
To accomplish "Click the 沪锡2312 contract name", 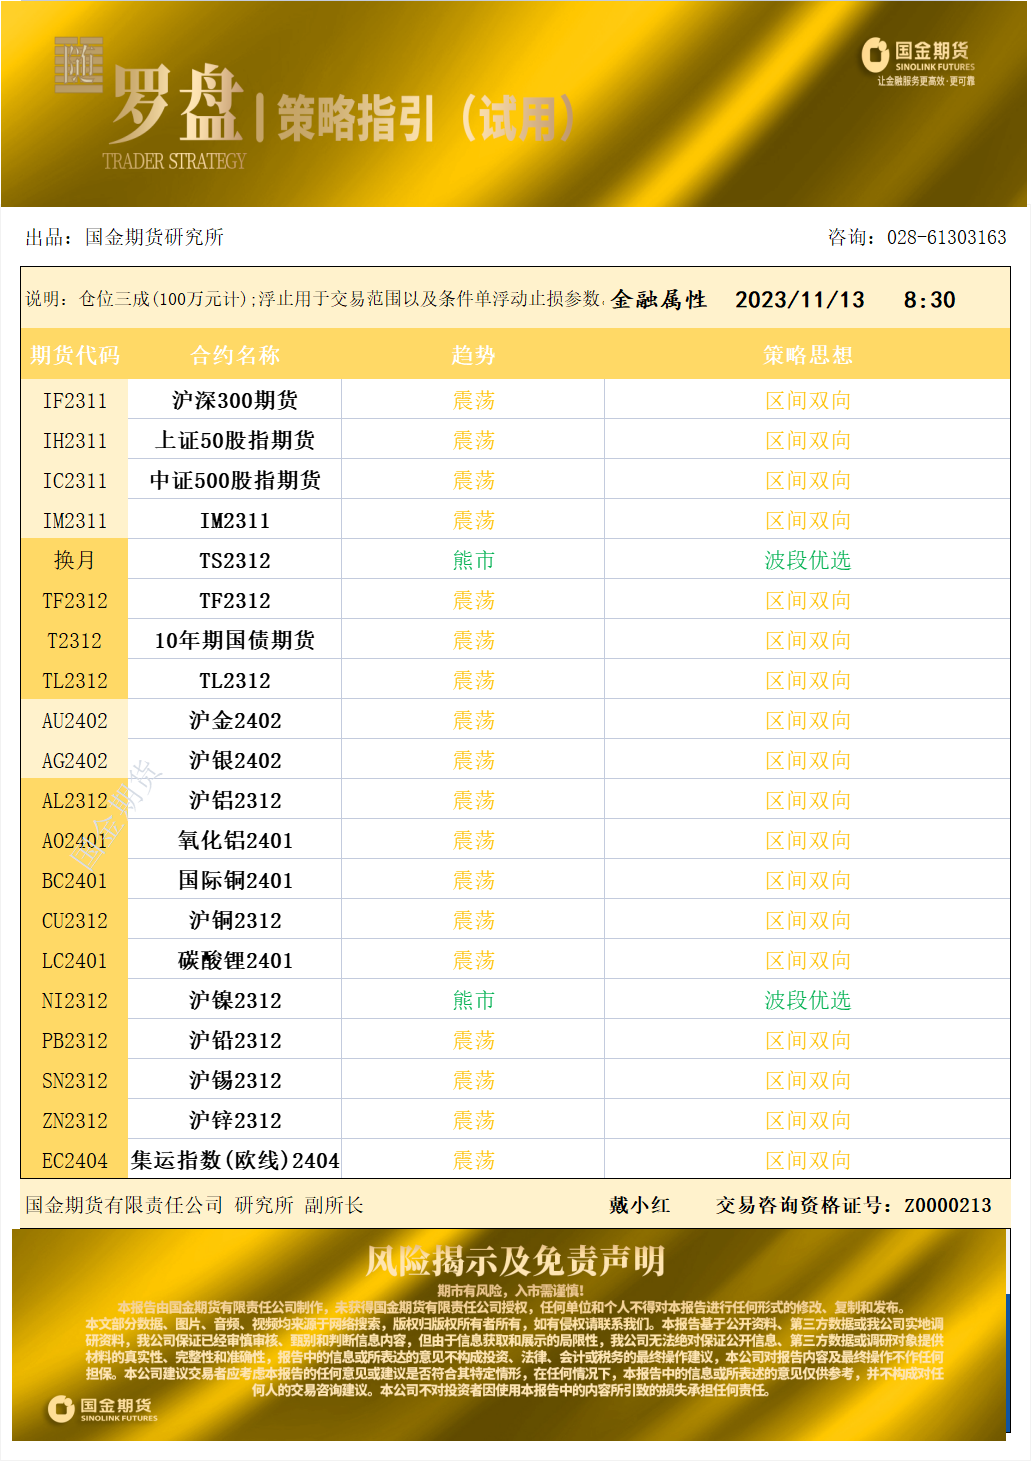I will 235,1080.
